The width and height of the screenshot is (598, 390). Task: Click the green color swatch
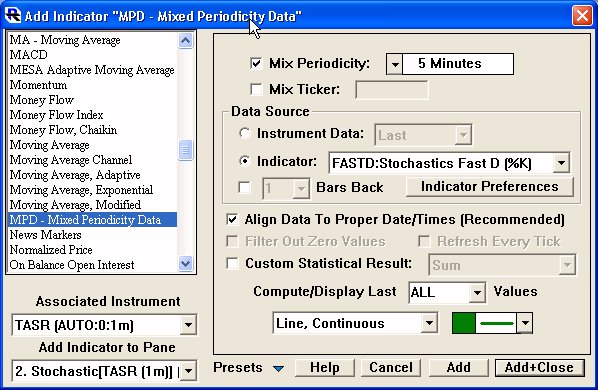point(463,323)
